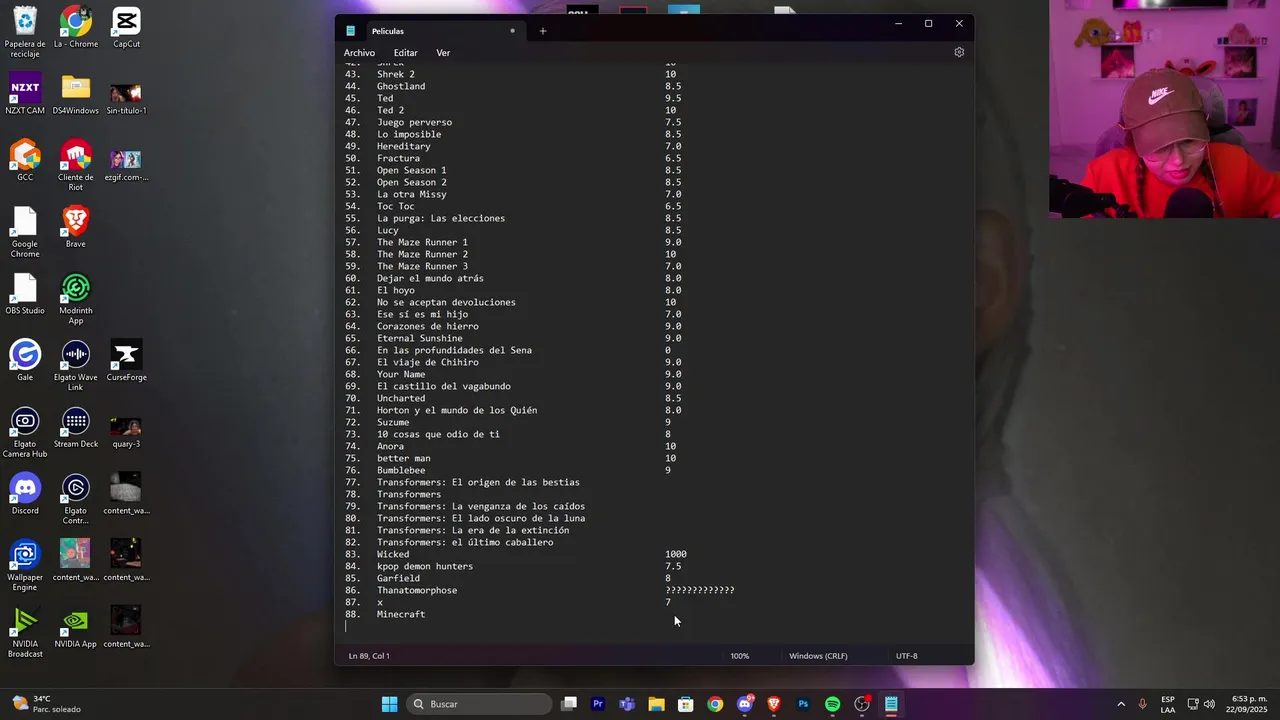Launch the Modrinth App shortcut
Image resolution: width=1280 pixels, height=720 pixels.
pyautogui.click(x=76, y=299)
